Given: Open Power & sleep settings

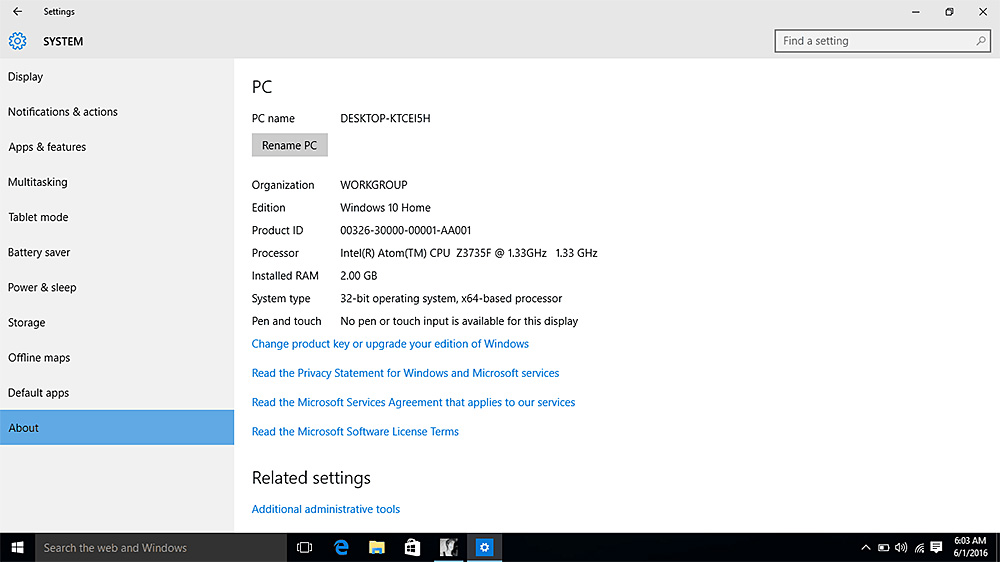Looking at the screenshot, I should (117, 287).
